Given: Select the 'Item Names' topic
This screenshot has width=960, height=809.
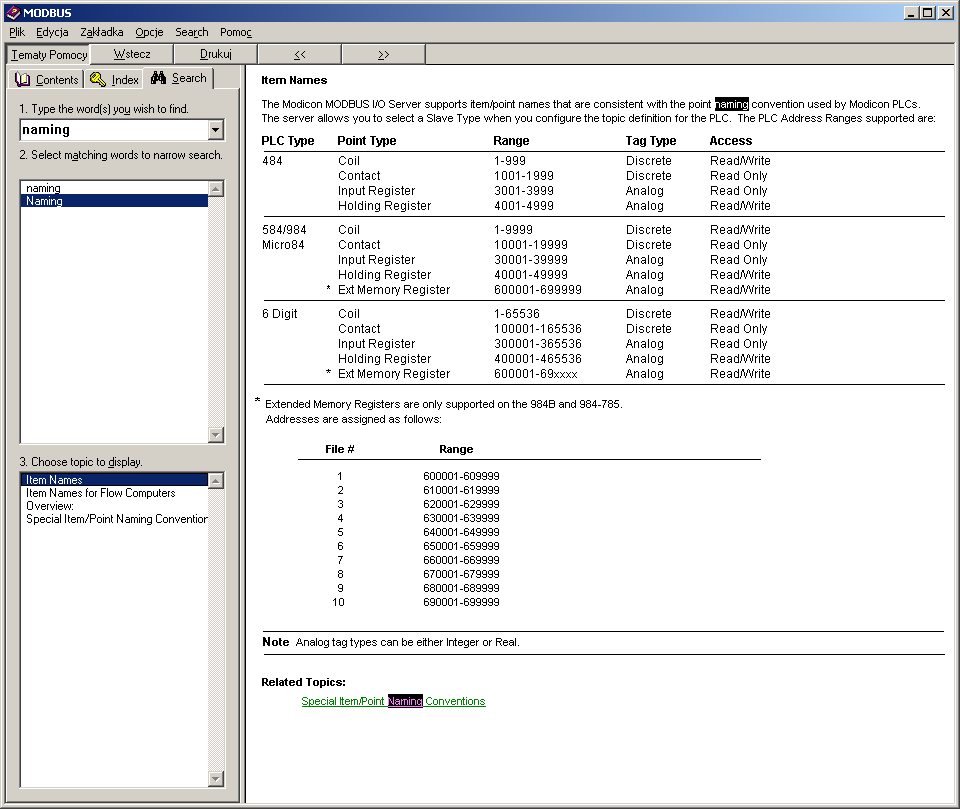Looking at the screenshot, I should pyautogui.click(x=114, y=480).
